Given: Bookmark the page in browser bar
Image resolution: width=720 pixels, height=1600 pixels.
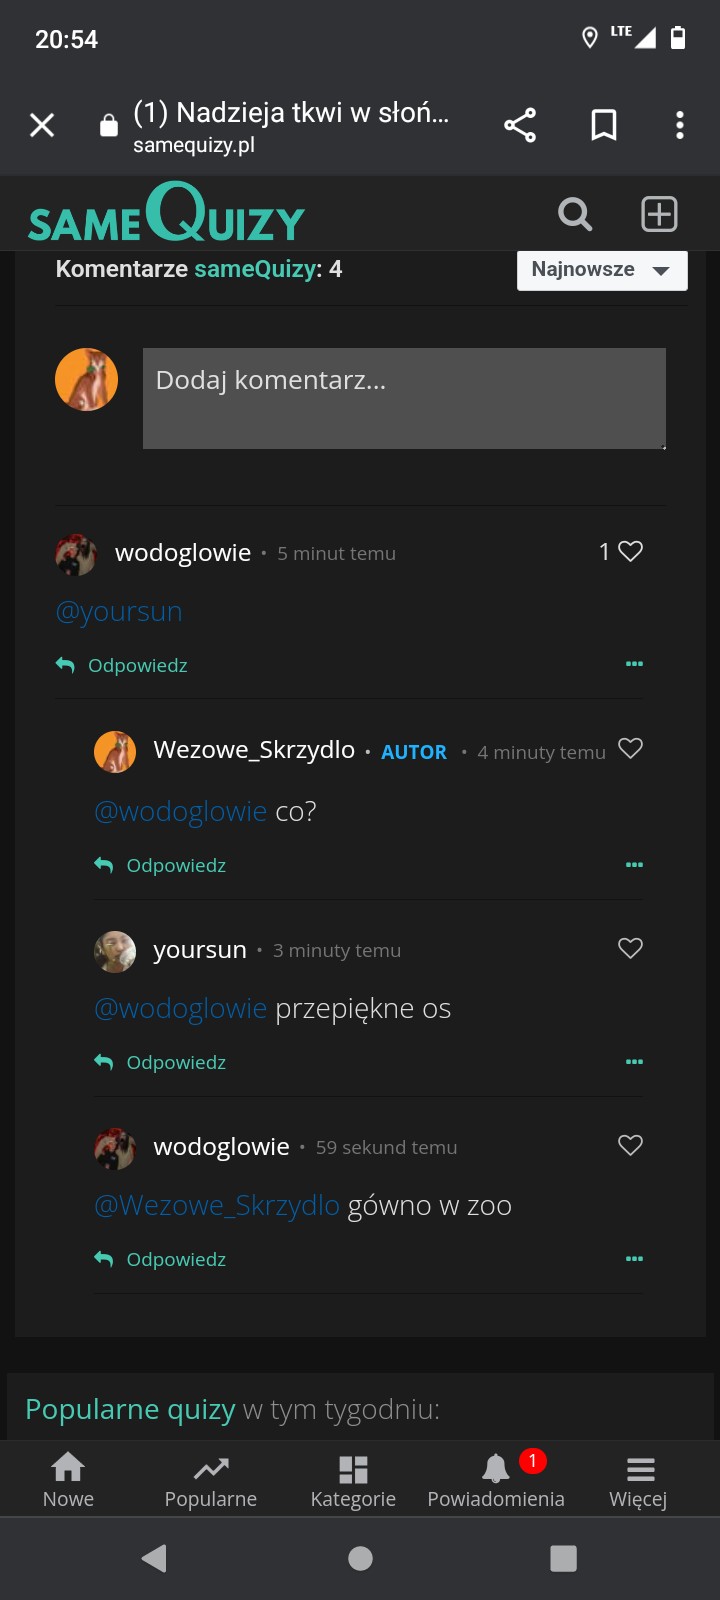Looking at the screenshot, I should [604, 125].
